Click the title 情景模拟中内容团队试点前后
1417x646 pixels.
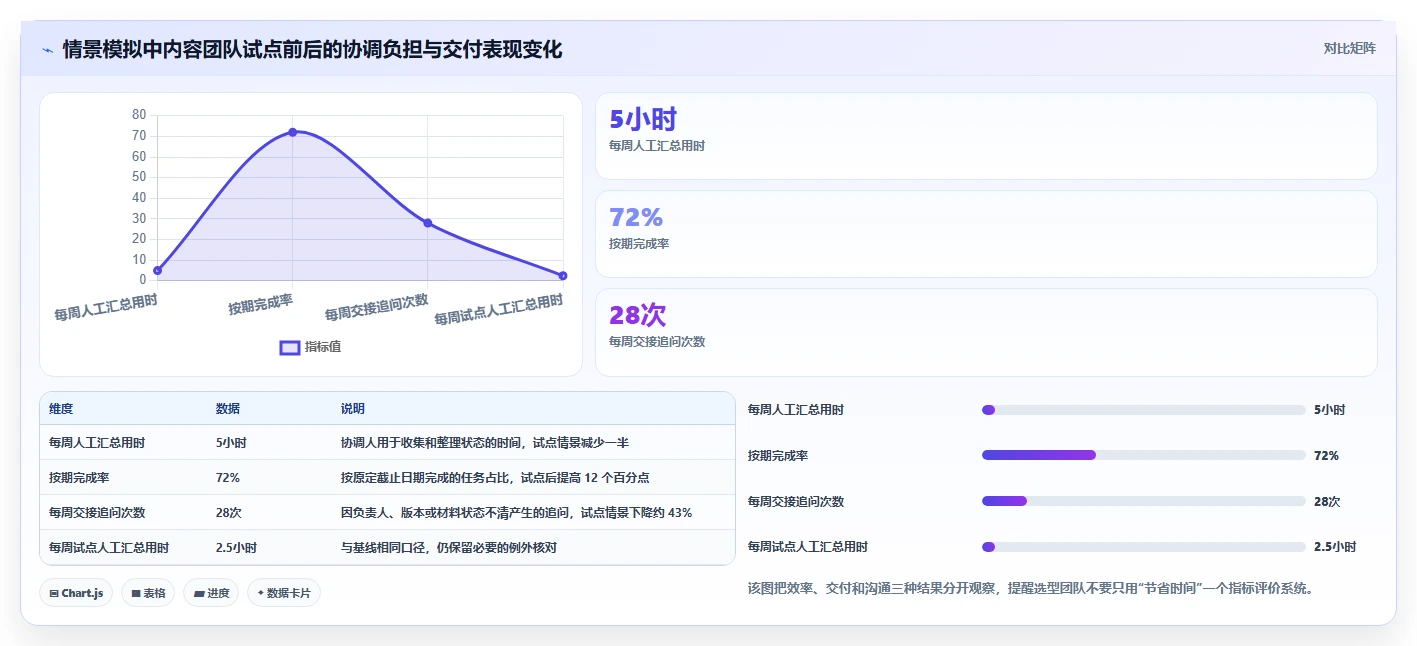pos(312,49)
